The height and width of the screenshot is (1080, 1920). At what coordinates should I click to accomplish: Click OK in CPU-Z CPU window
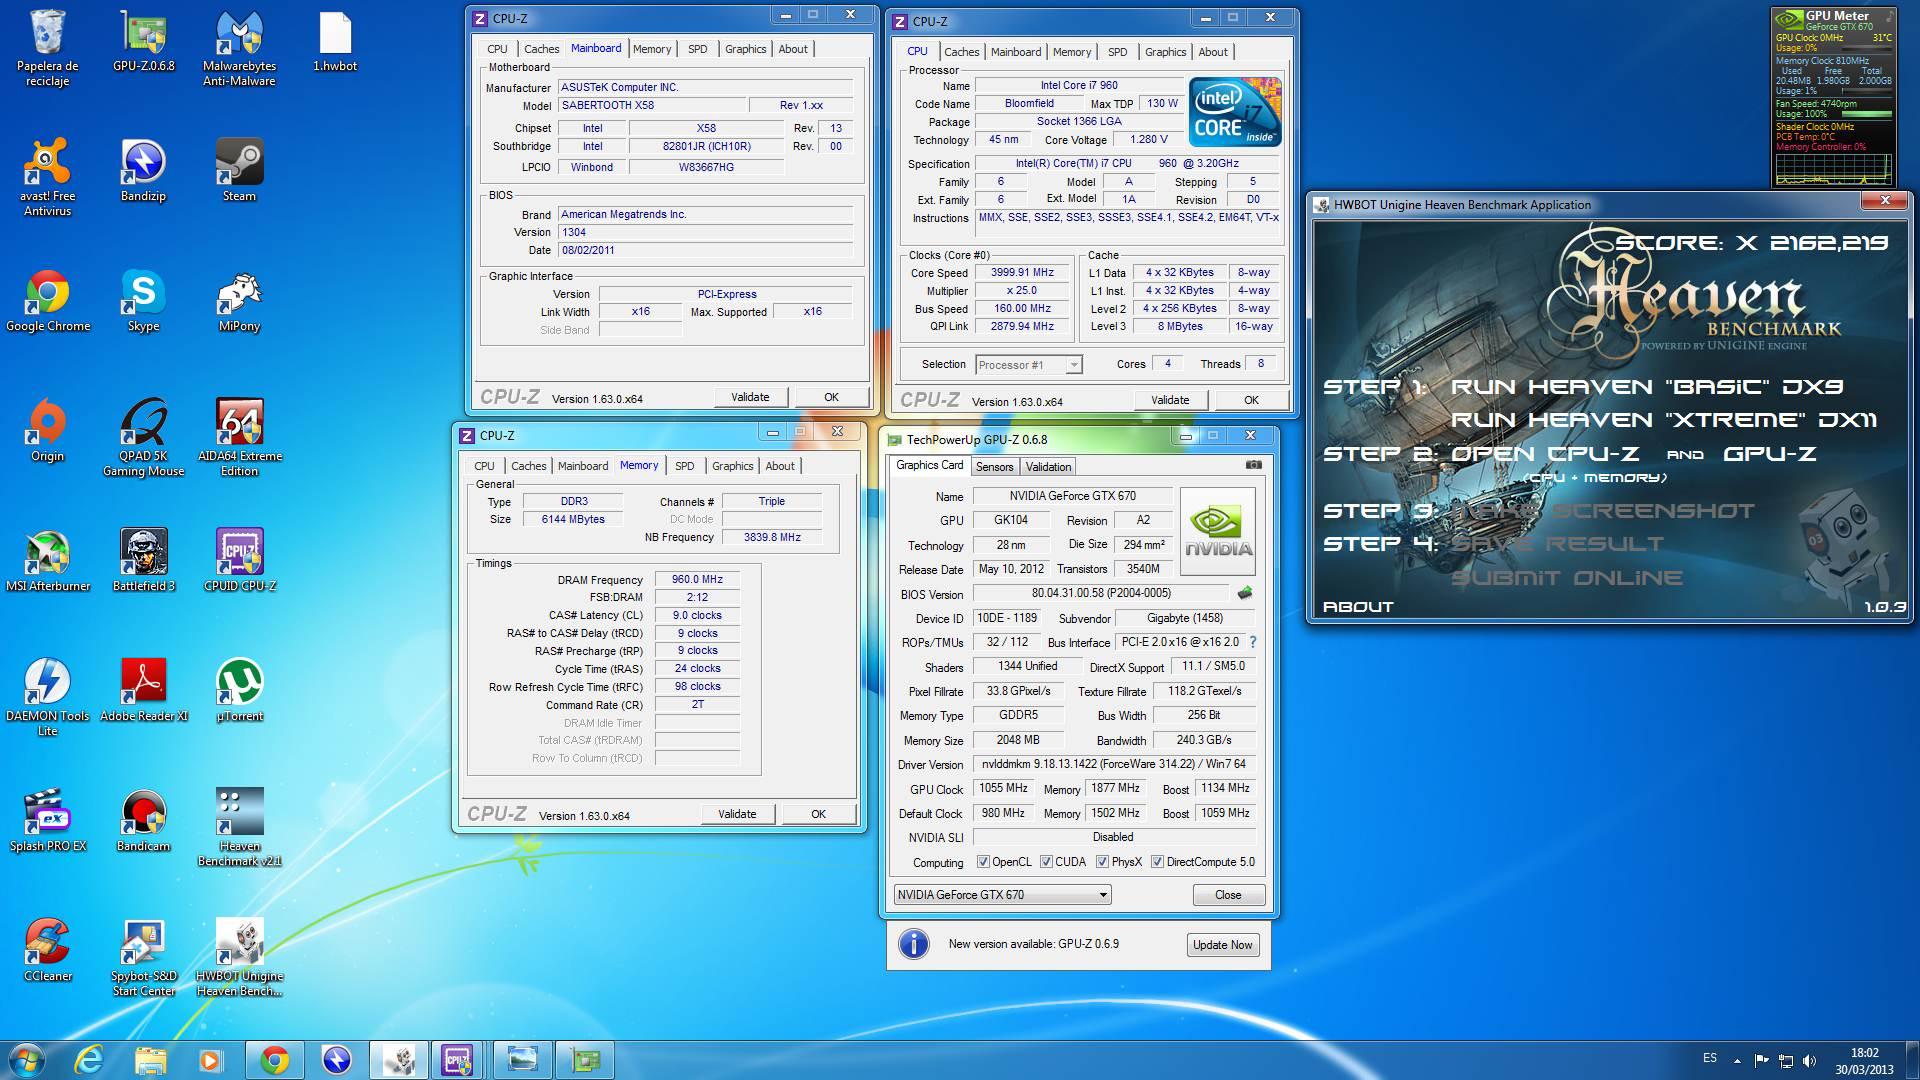pyautogui.click(x=1251, y=400)
